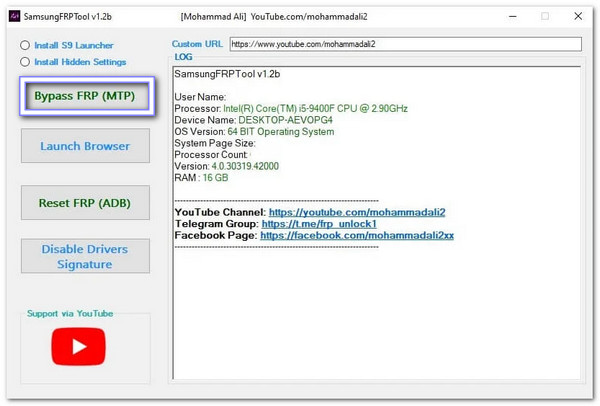Click the SamsungFRPTool v1.2b log heading
This screenshot has width=600, height=406.
227,74
